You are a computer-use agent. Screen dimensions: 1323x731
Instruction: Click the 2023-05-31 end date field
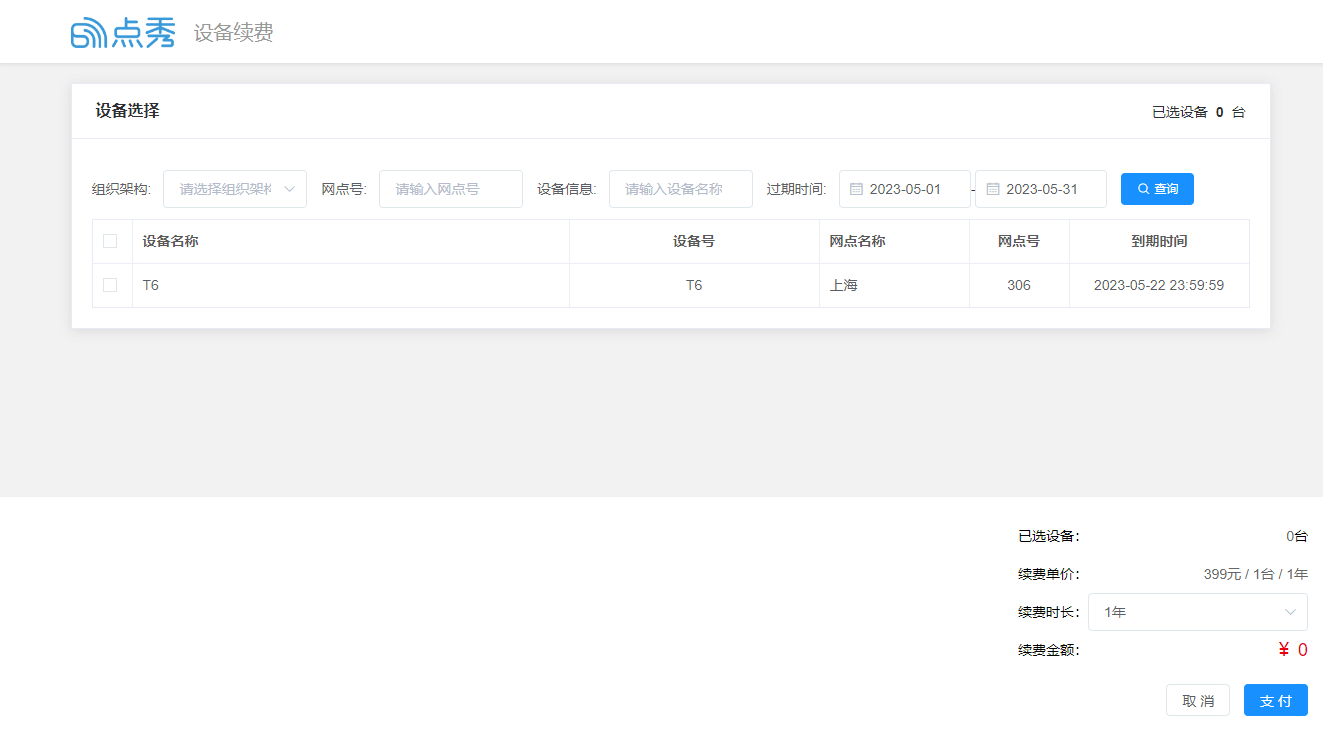1041,189
